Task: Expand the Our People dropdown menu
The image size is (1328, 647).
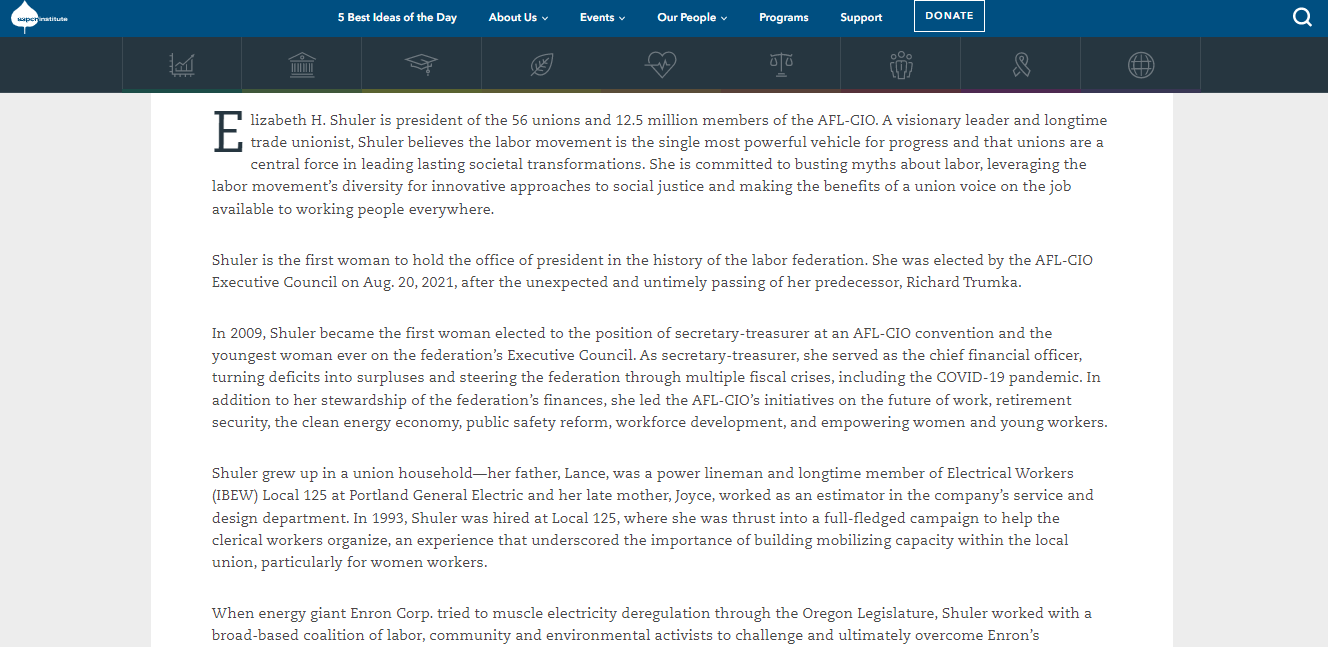Action: (x=691, y=17)
